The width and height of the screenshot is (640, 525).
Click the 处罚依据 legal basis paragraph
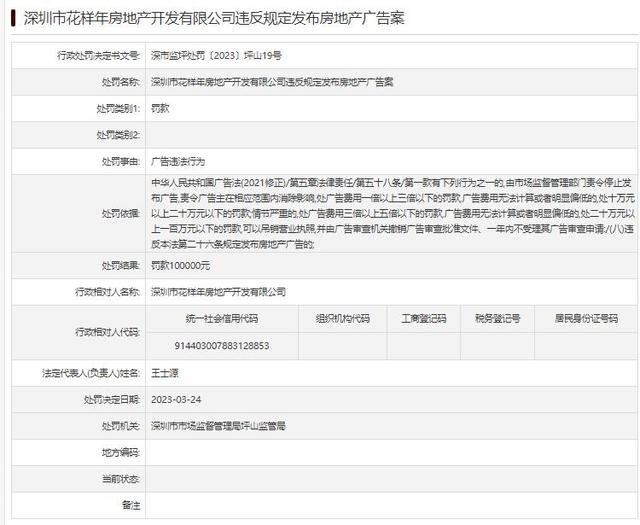click(x=393, y=214)
